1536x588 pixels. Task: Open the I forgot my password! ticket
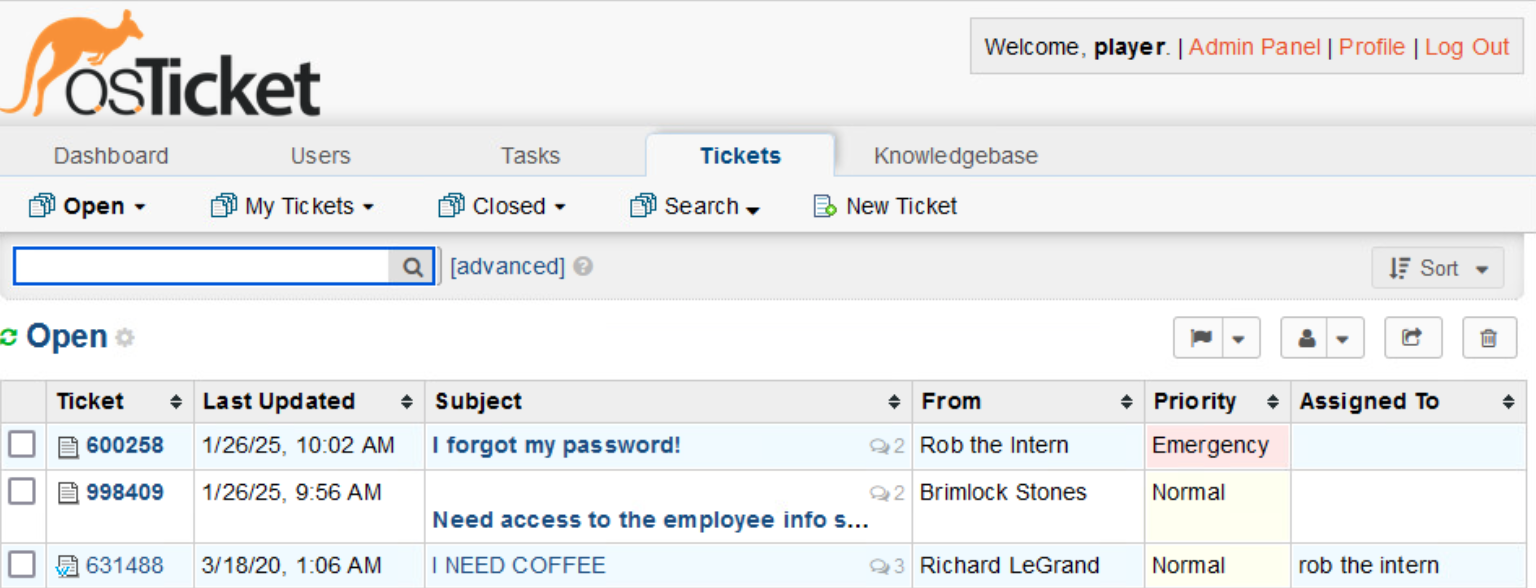pos(556,446)
